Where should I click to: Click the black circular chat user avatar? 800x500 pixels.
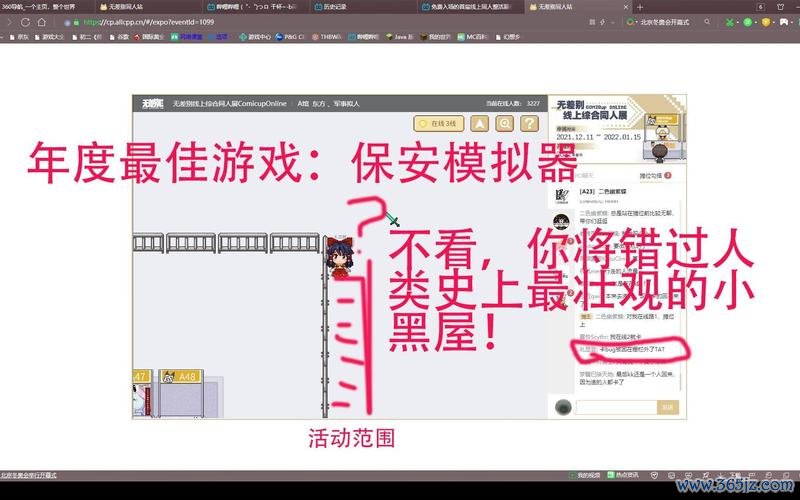coord(561,222)
